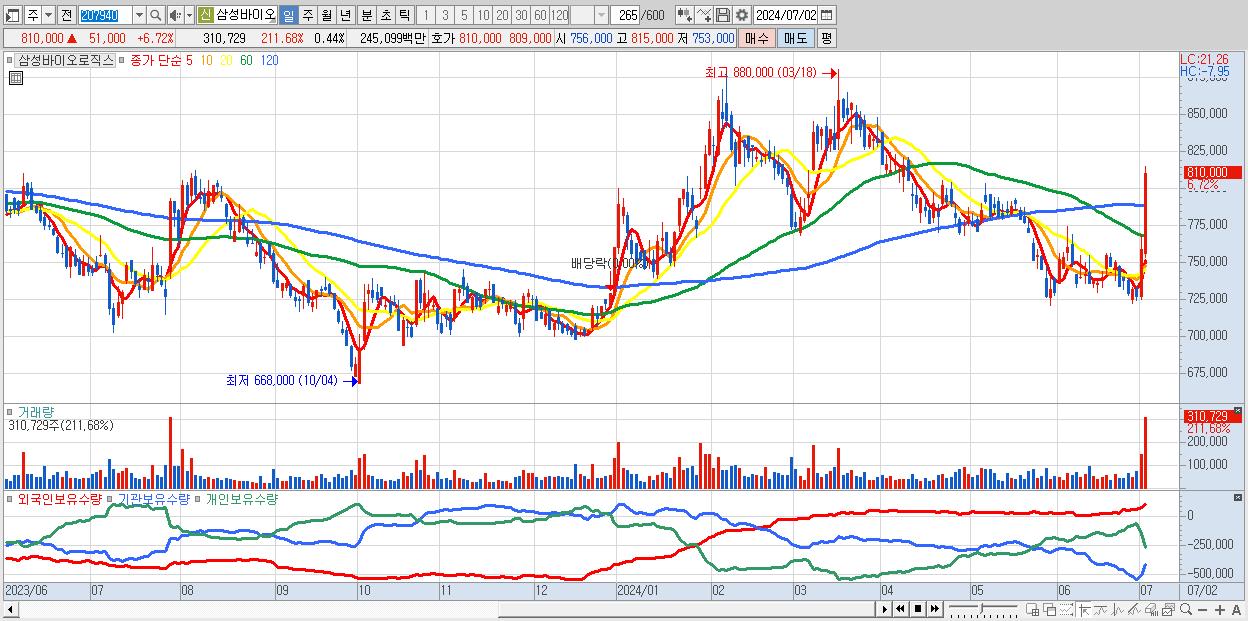1248x621 pixels.
Task: Click the chart settings gear icon
Action: coord(741,15)
